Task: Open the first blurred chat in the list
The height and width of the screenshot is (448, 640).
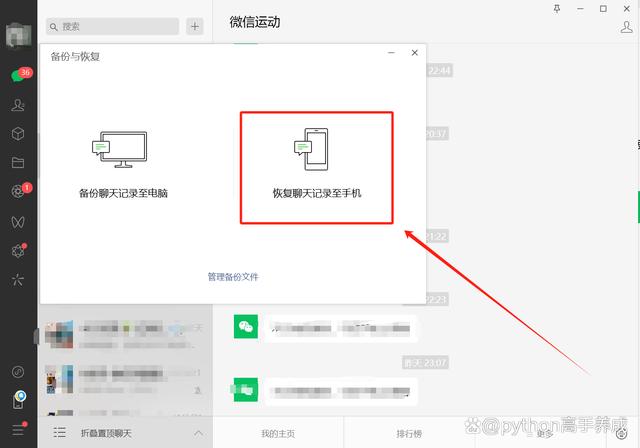Action: point(125,335)
